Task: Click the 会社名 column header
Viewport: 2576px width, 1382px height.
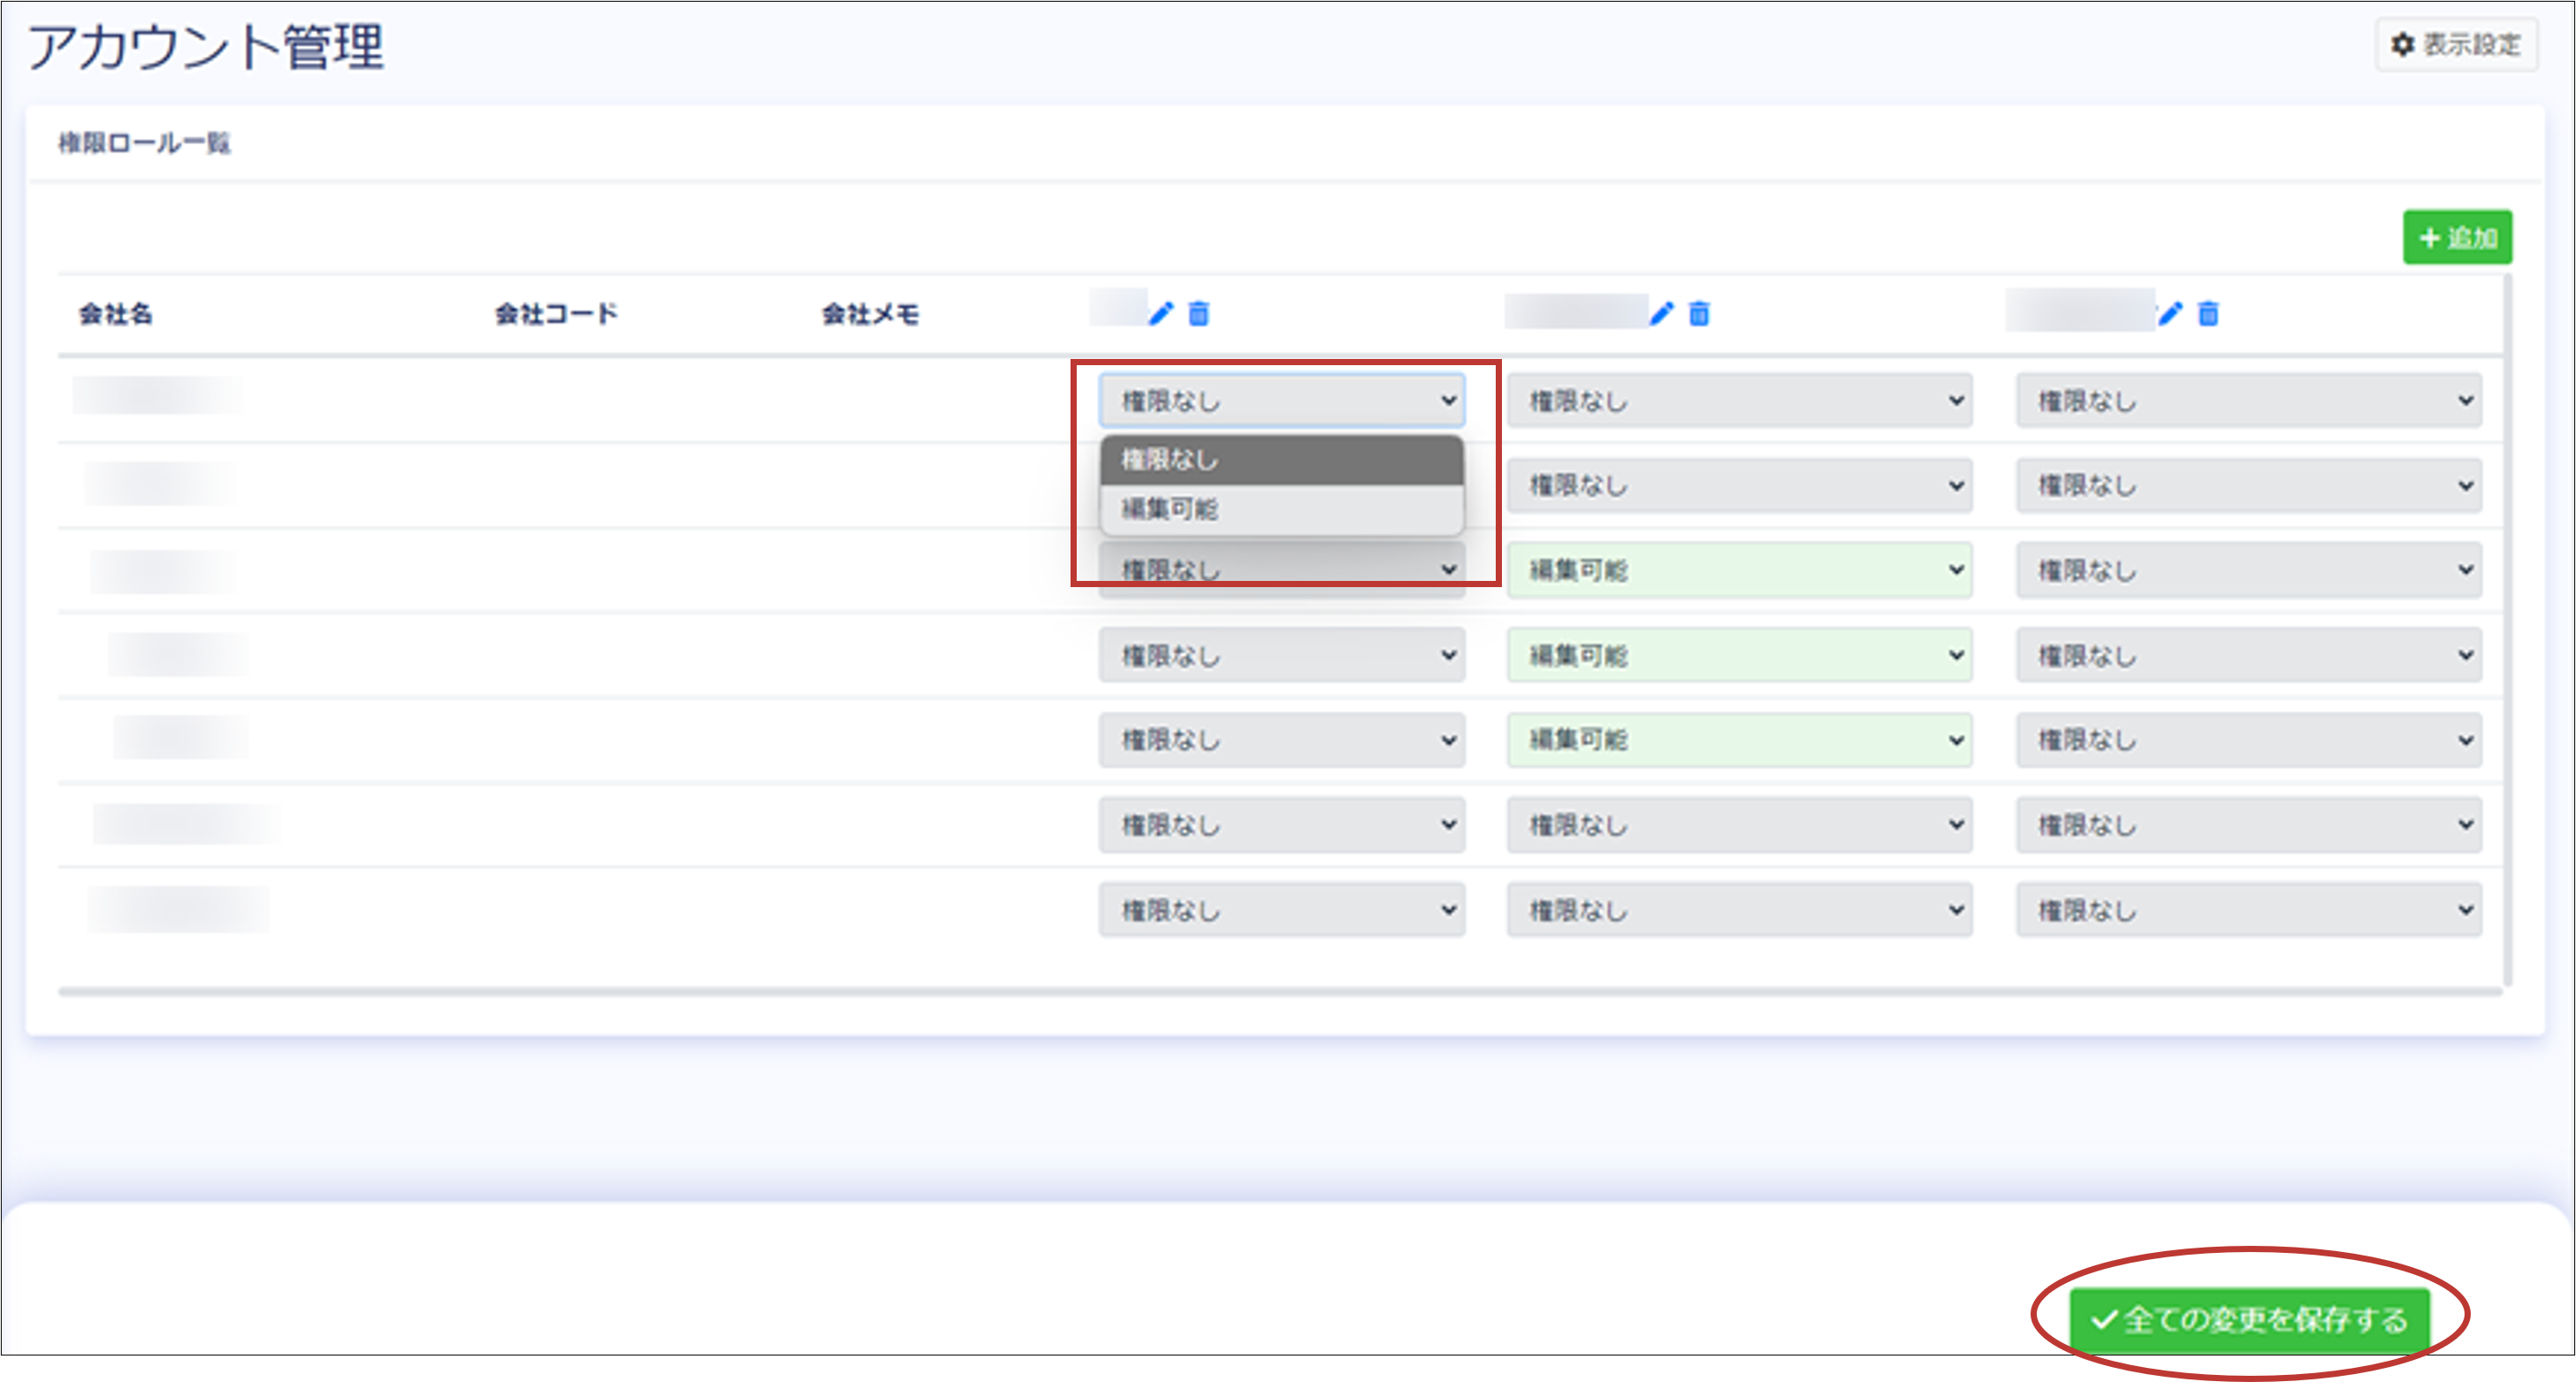Action: 116,314
